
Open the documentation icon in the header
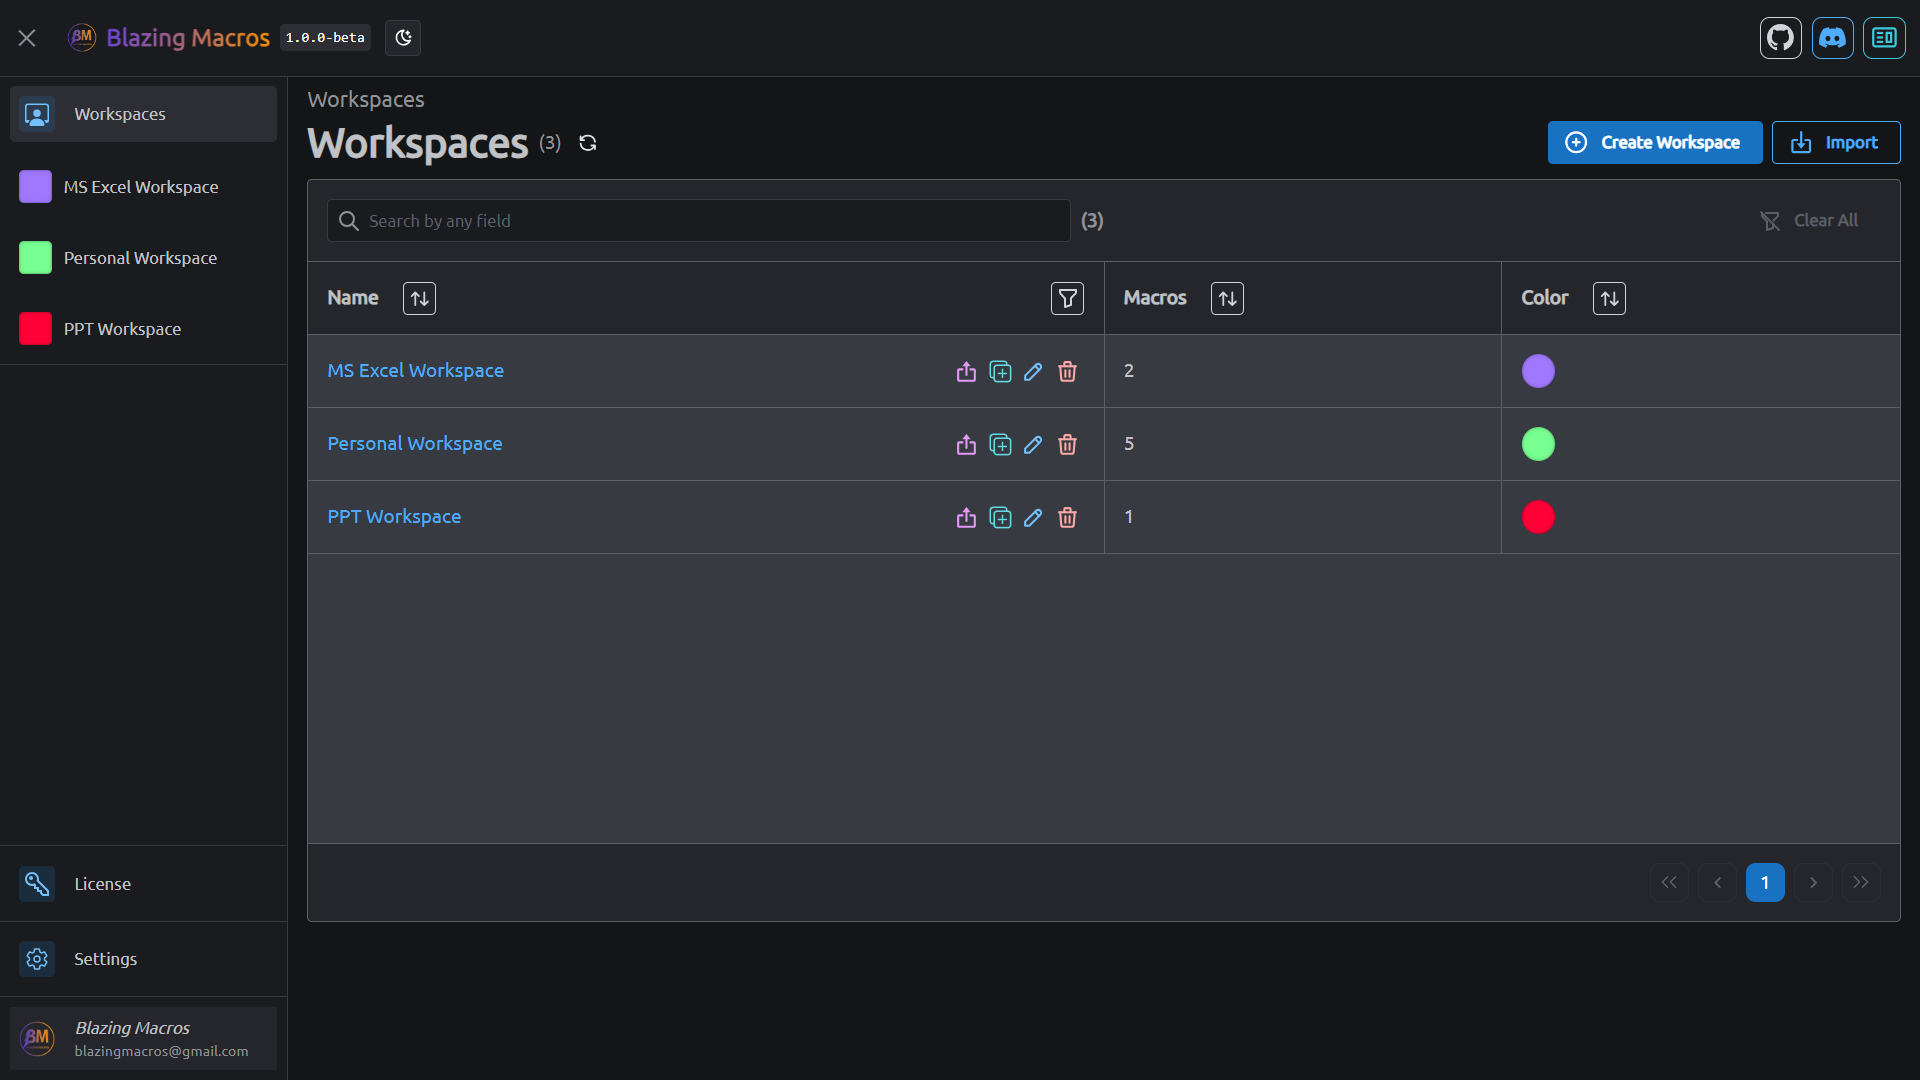[1884, 38]
